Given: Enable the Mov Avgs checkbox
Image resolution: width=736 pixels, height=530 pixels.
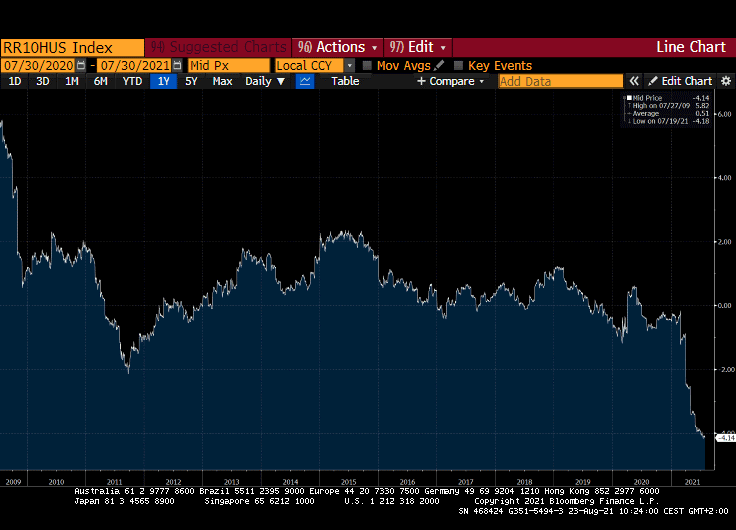Looking at the screenshot, I should 367,65.
